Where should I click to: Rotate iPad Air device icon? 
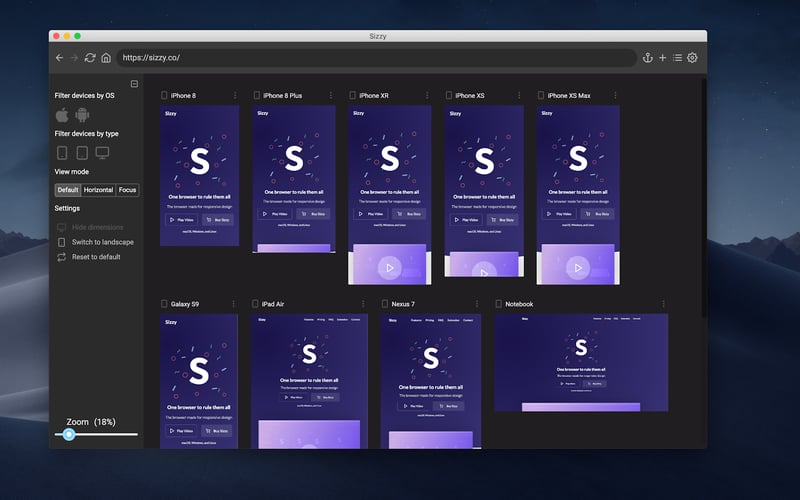pos(255,304)
